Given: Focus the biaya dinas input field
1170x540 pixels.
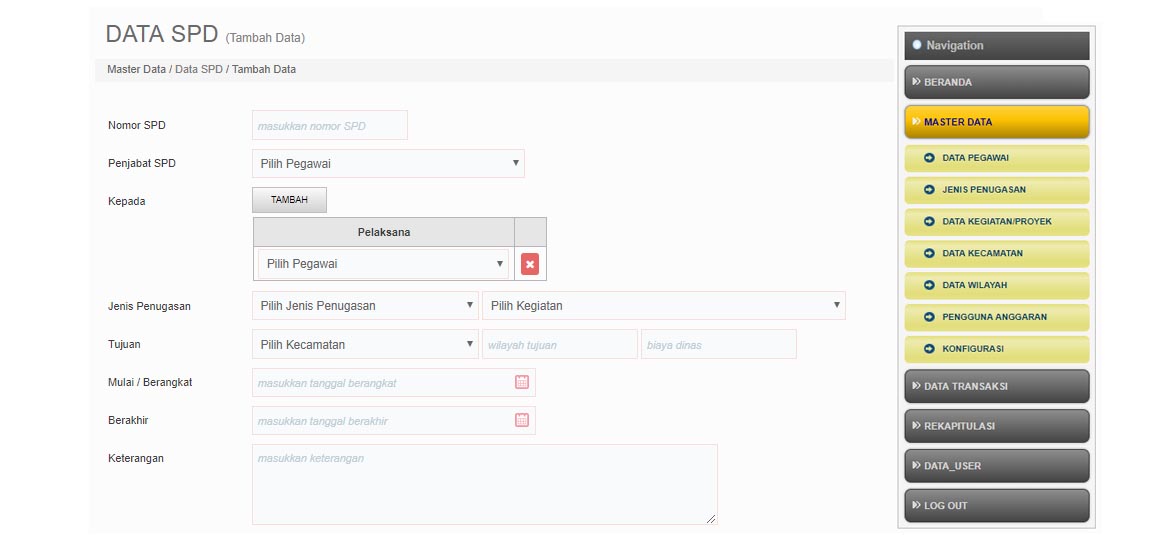Looking at the screenshot, I should click(x=719, y=345).
